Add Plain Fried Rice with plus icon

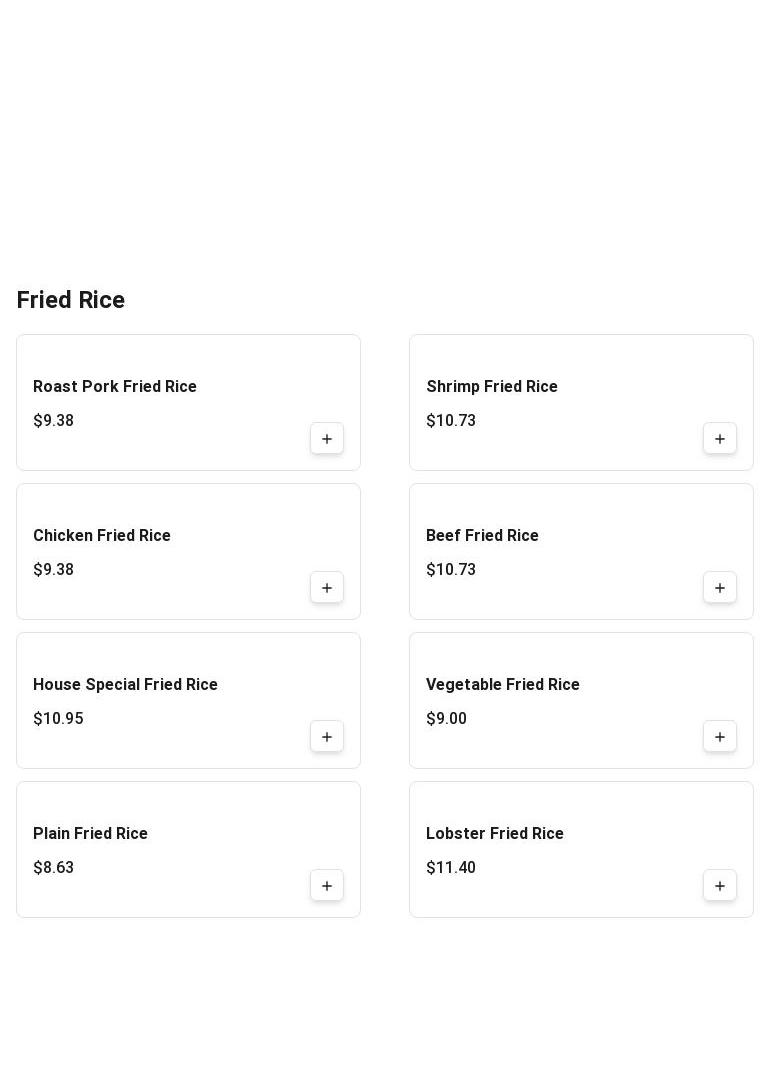[x=327, y=886]
